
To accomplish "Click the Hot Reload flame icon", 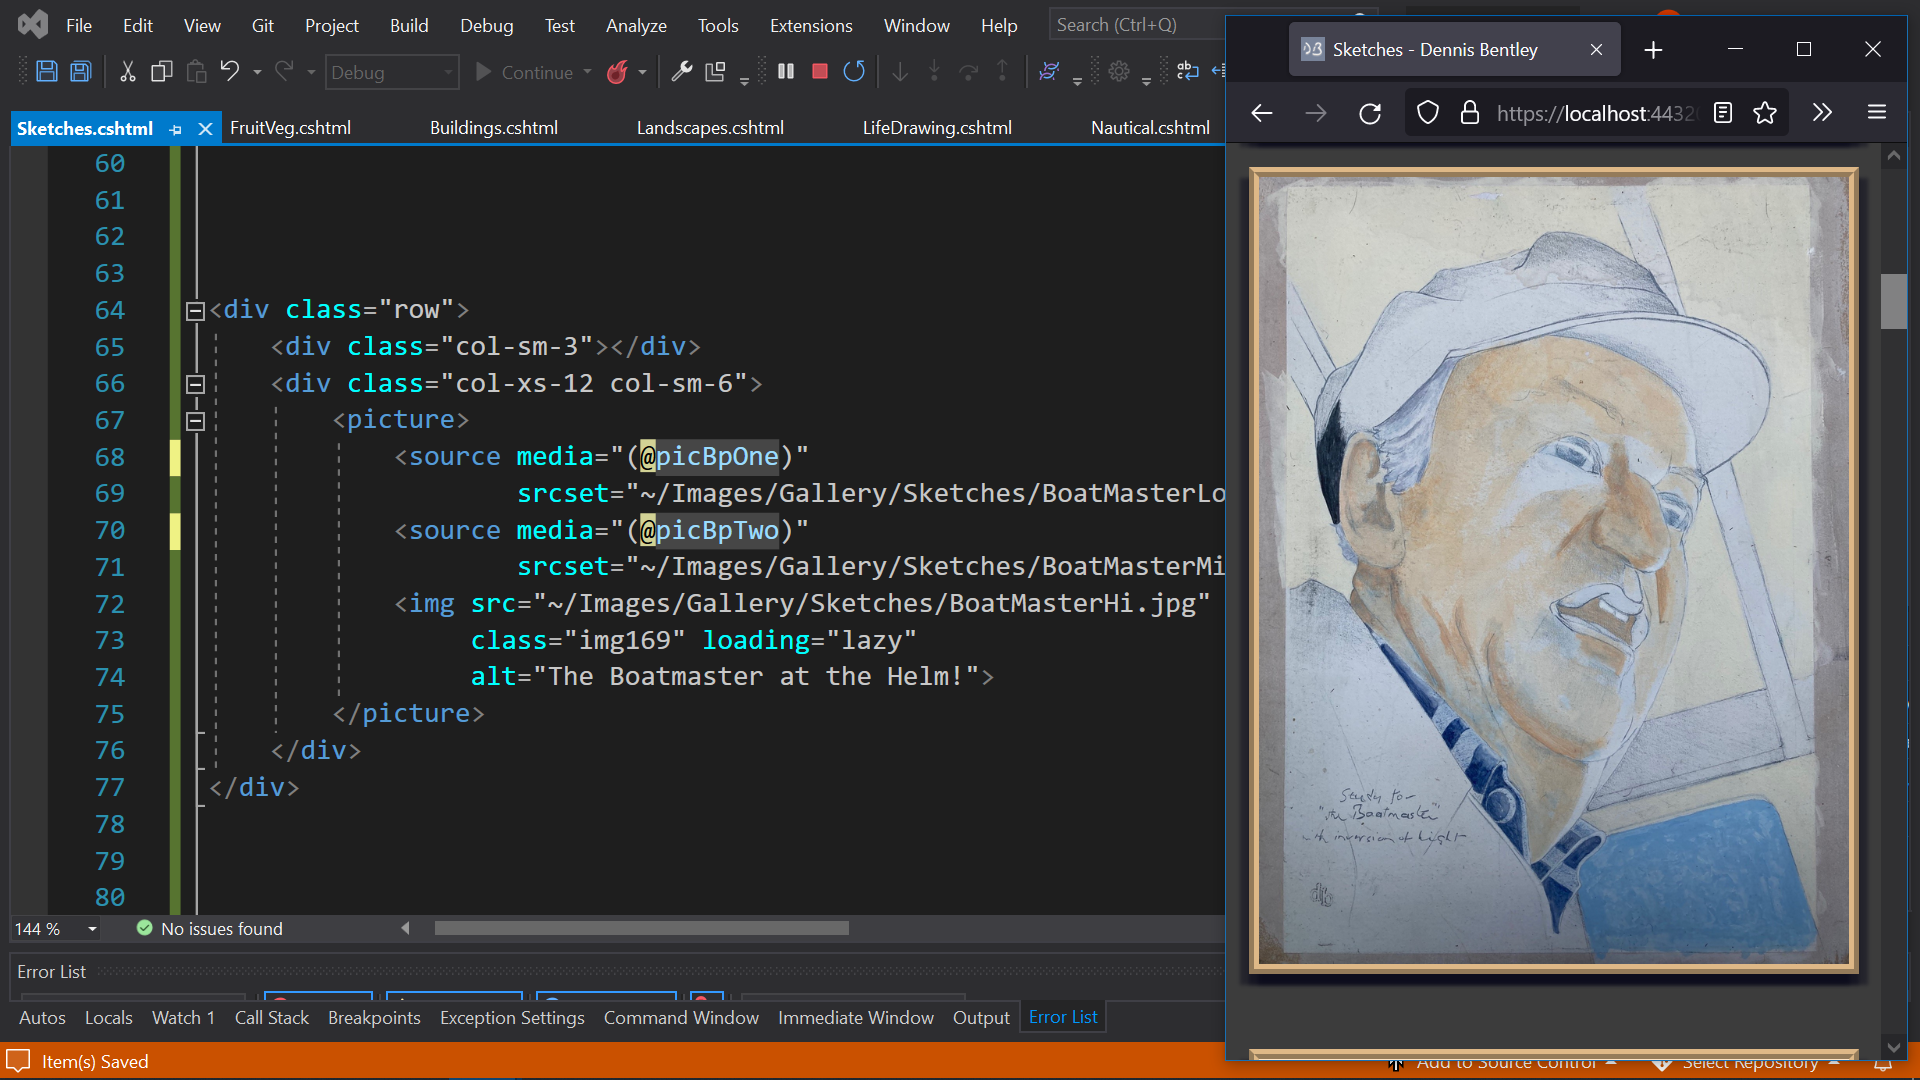I will click(x=618, y=72).
